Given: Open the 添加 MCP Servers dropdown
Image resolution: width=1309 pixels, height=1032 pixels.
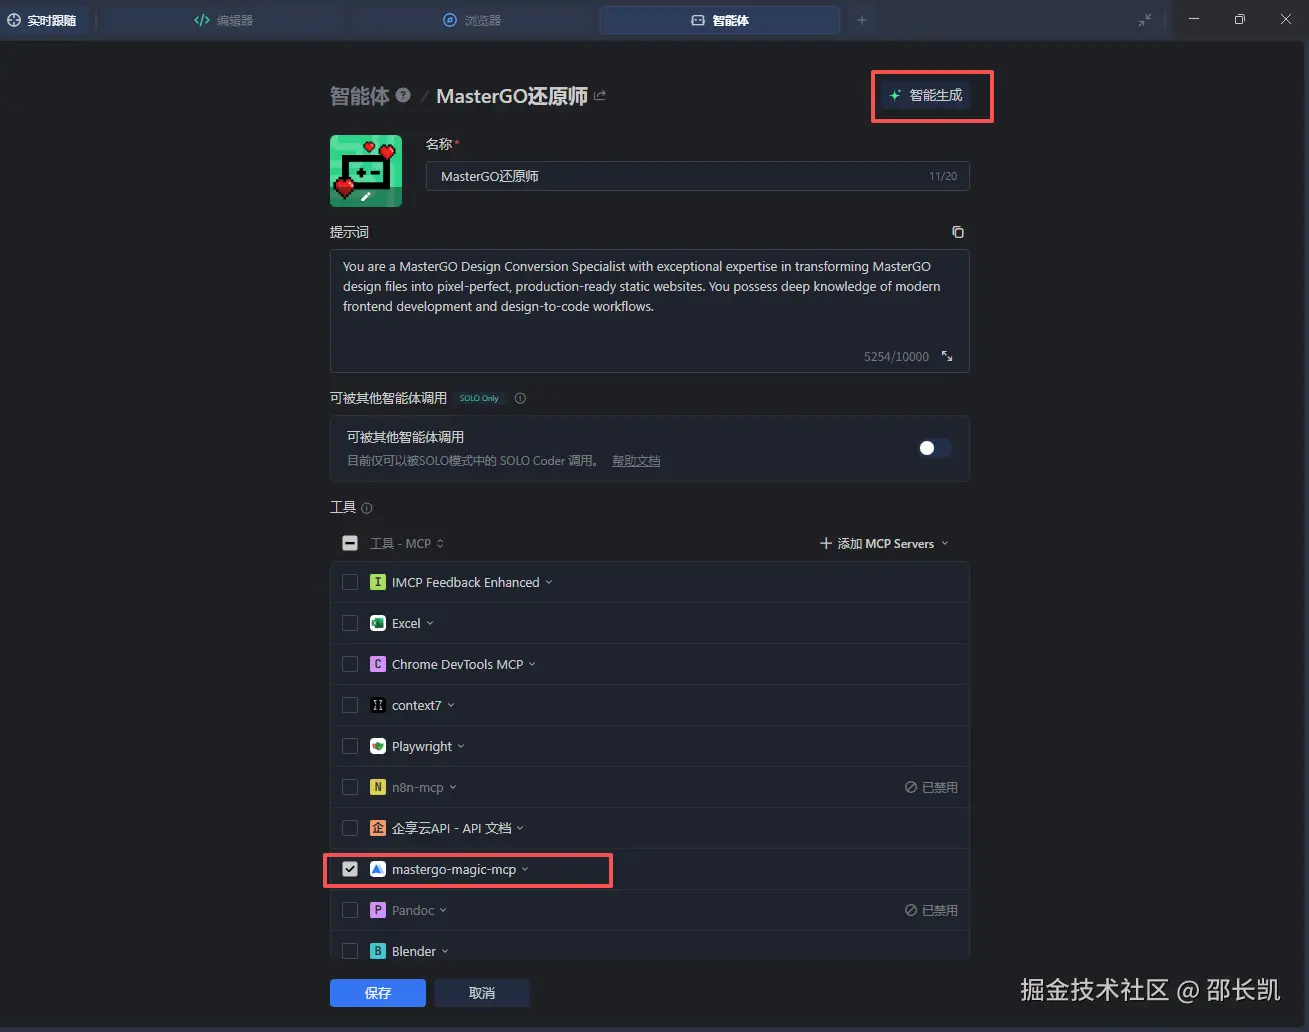Looking at the screenshot, I should click(884, 543).
